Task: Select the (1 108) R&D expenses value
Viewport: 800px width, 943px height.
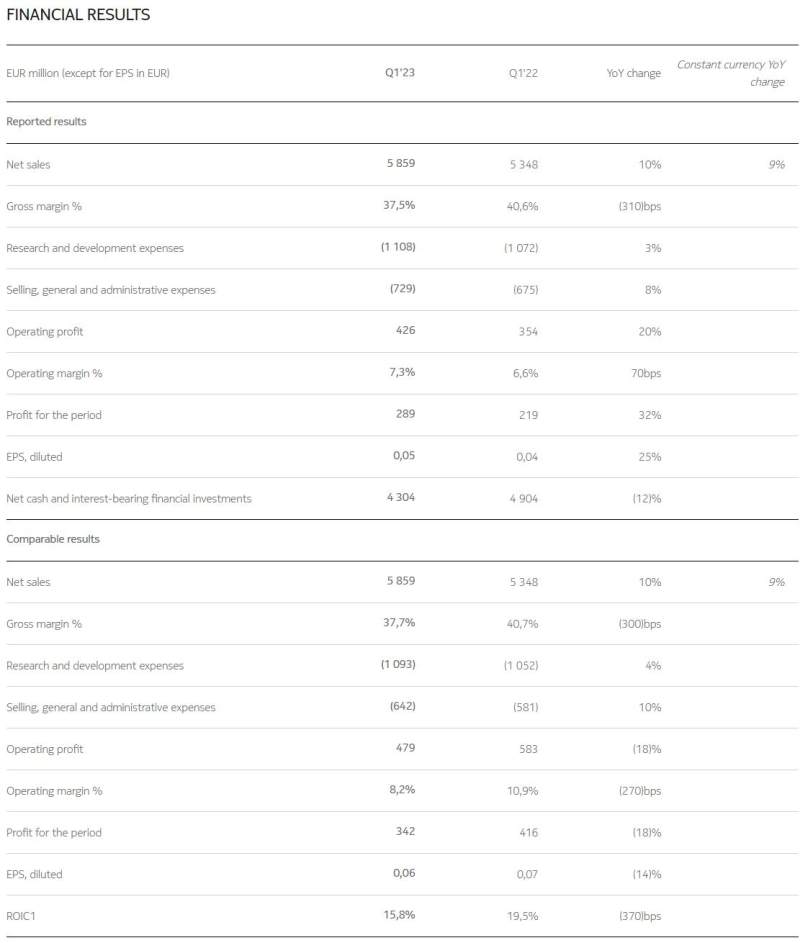Action: point(398,247)
